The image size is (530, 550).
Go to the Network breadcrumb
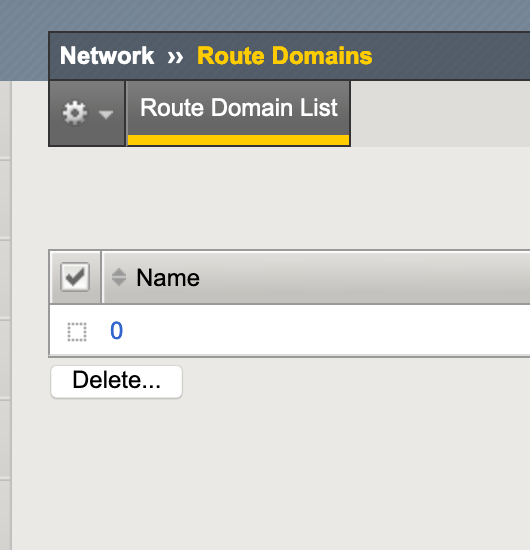click(107, 56)
